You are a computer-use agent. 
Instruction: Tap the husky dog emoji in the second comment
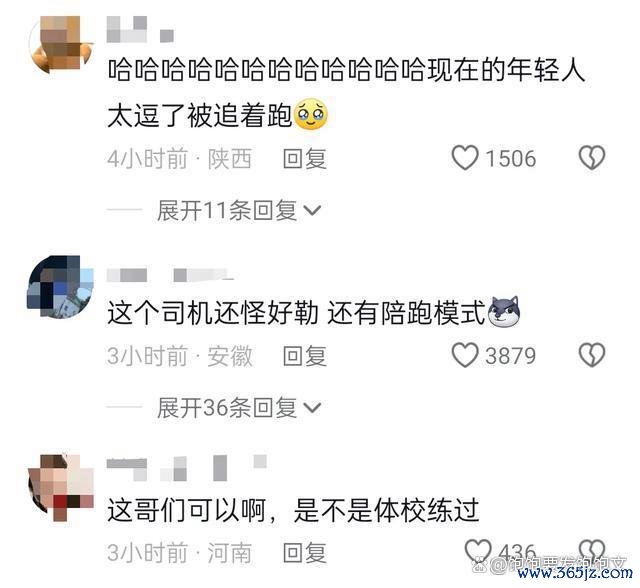[x=504, y=312]
